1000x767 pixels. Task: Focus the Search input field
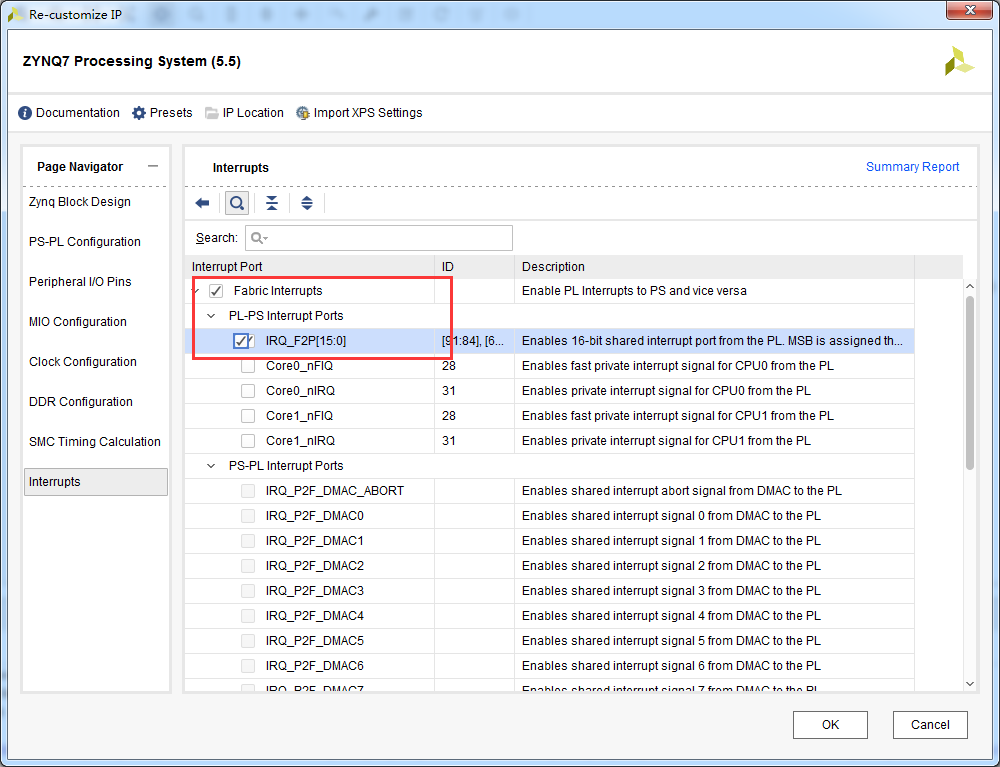pos(379,238)
